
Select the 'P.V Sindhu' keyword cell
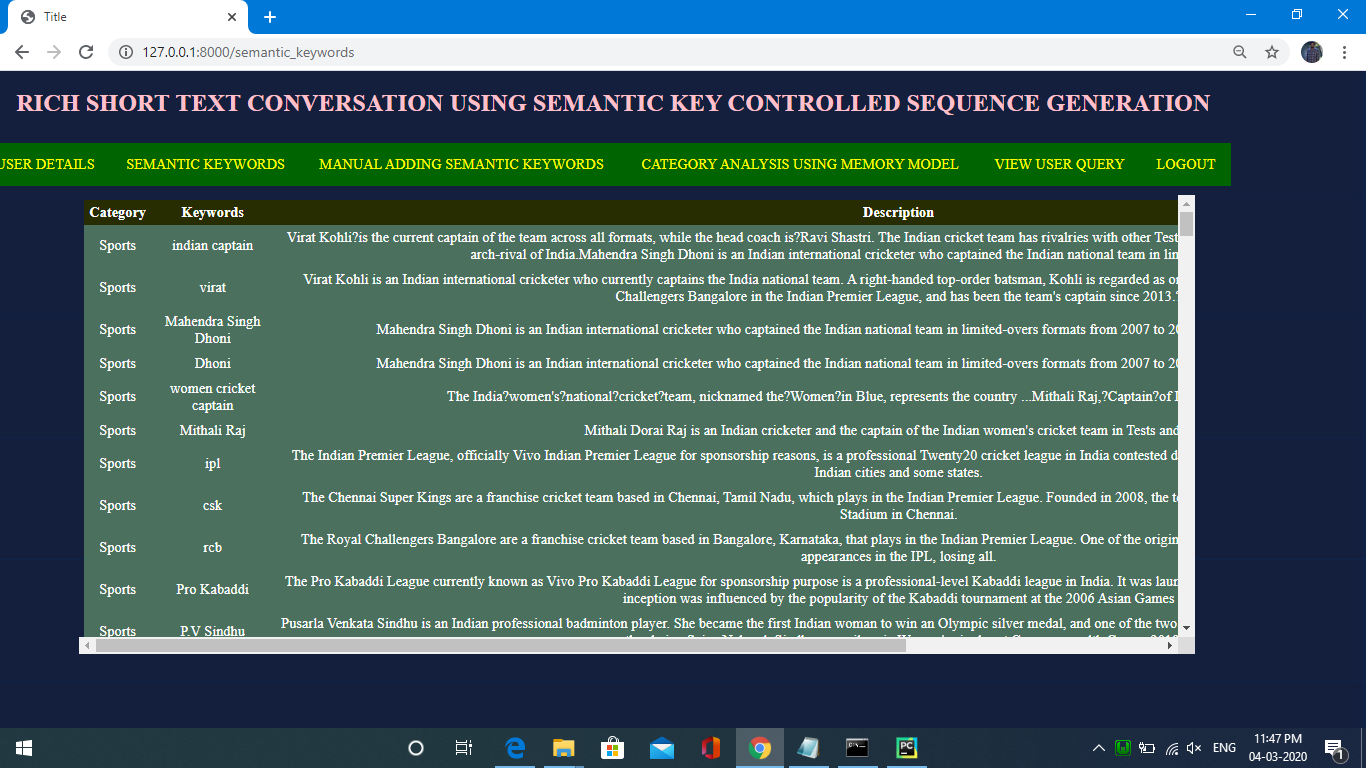tap(212, 631)
